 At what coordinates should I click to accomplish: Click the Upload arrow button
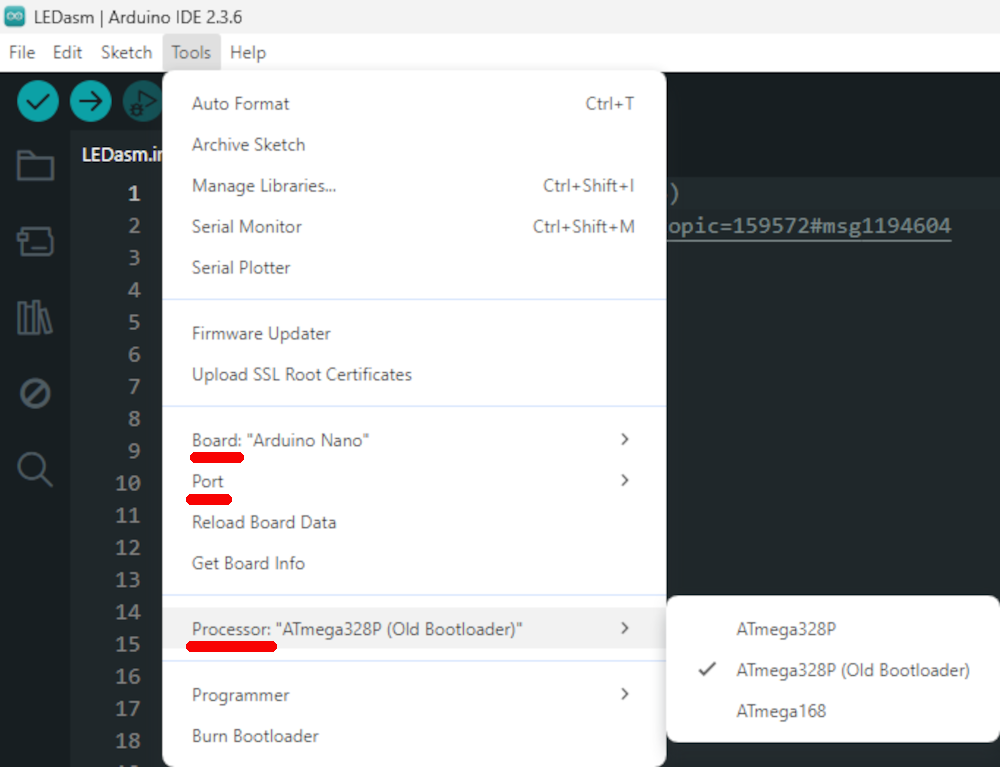point(91,101)
